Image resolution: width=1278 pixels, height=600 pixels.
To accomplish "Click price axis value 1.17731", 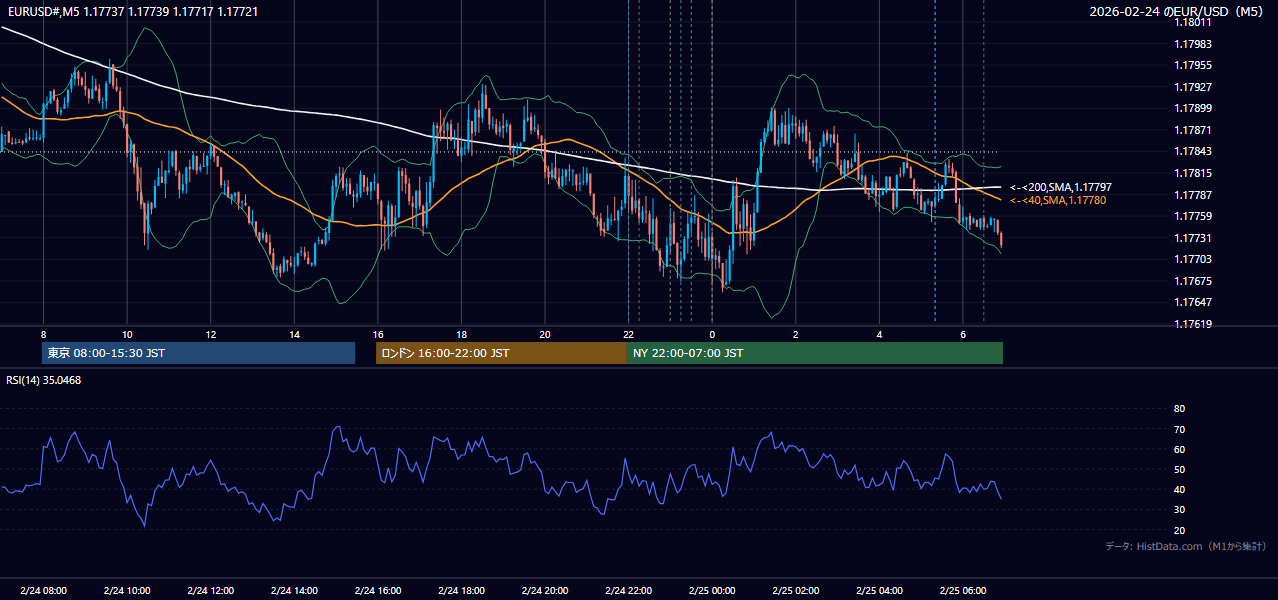I will pyautogui.click(x=1193, y=238).
